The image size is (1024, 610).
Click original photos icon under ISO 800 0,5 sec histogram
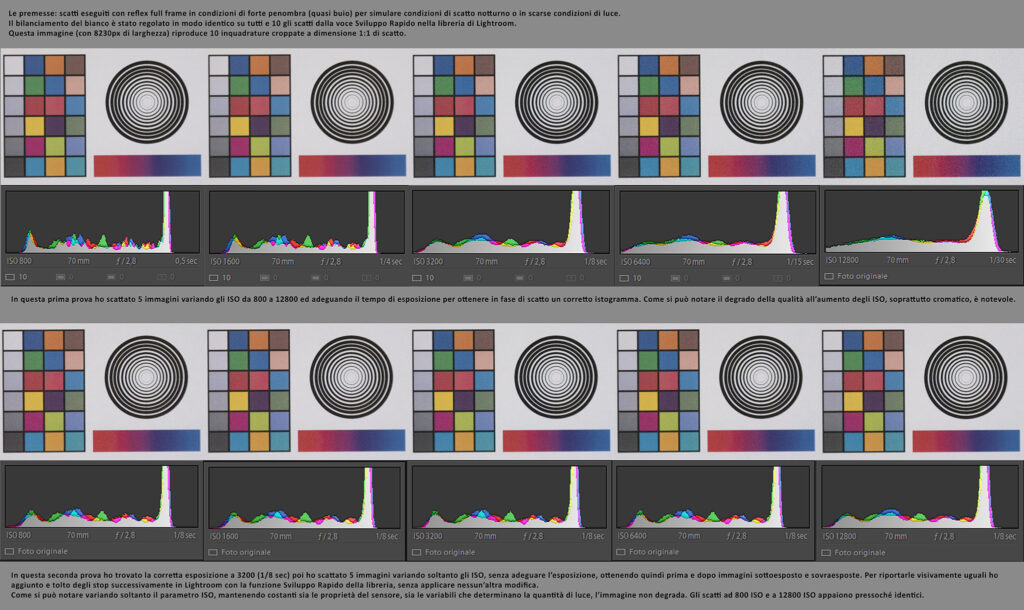10,277
